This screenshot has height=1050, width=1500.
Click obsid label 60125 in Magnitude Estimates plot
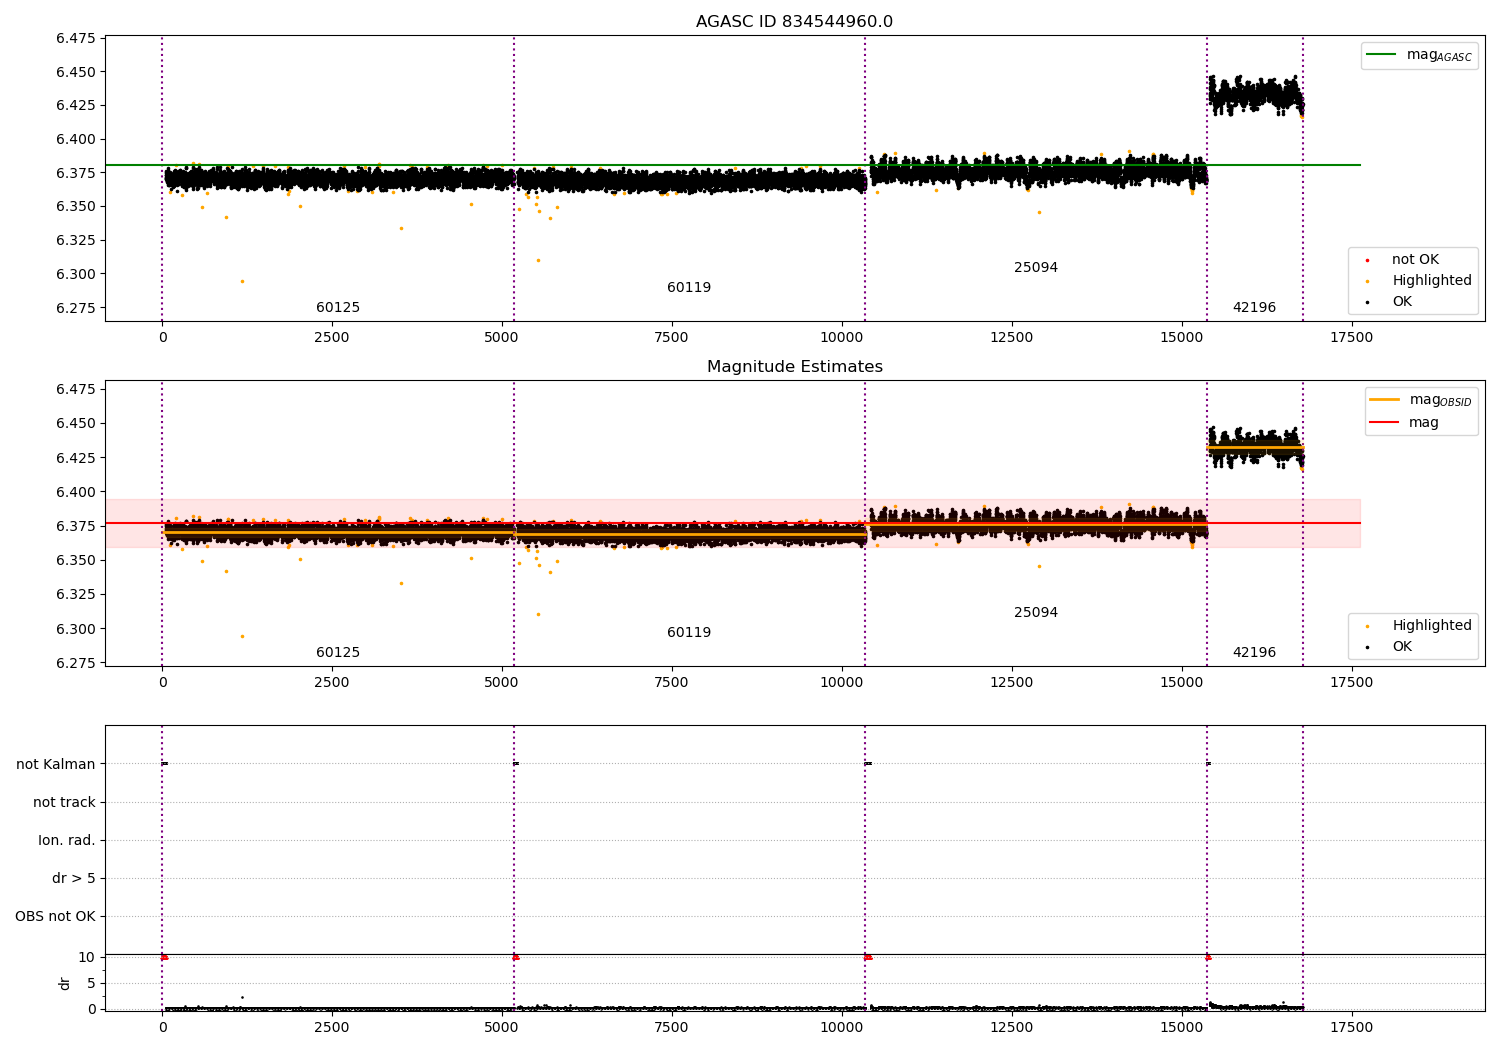pos(338,653)
